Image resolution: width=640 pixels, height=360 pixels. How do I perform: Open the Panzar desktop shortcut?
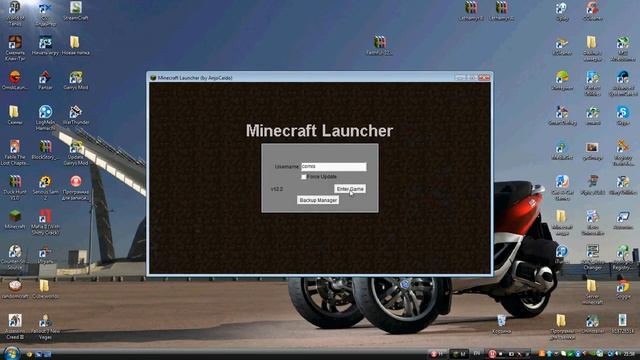pos(45,80)
